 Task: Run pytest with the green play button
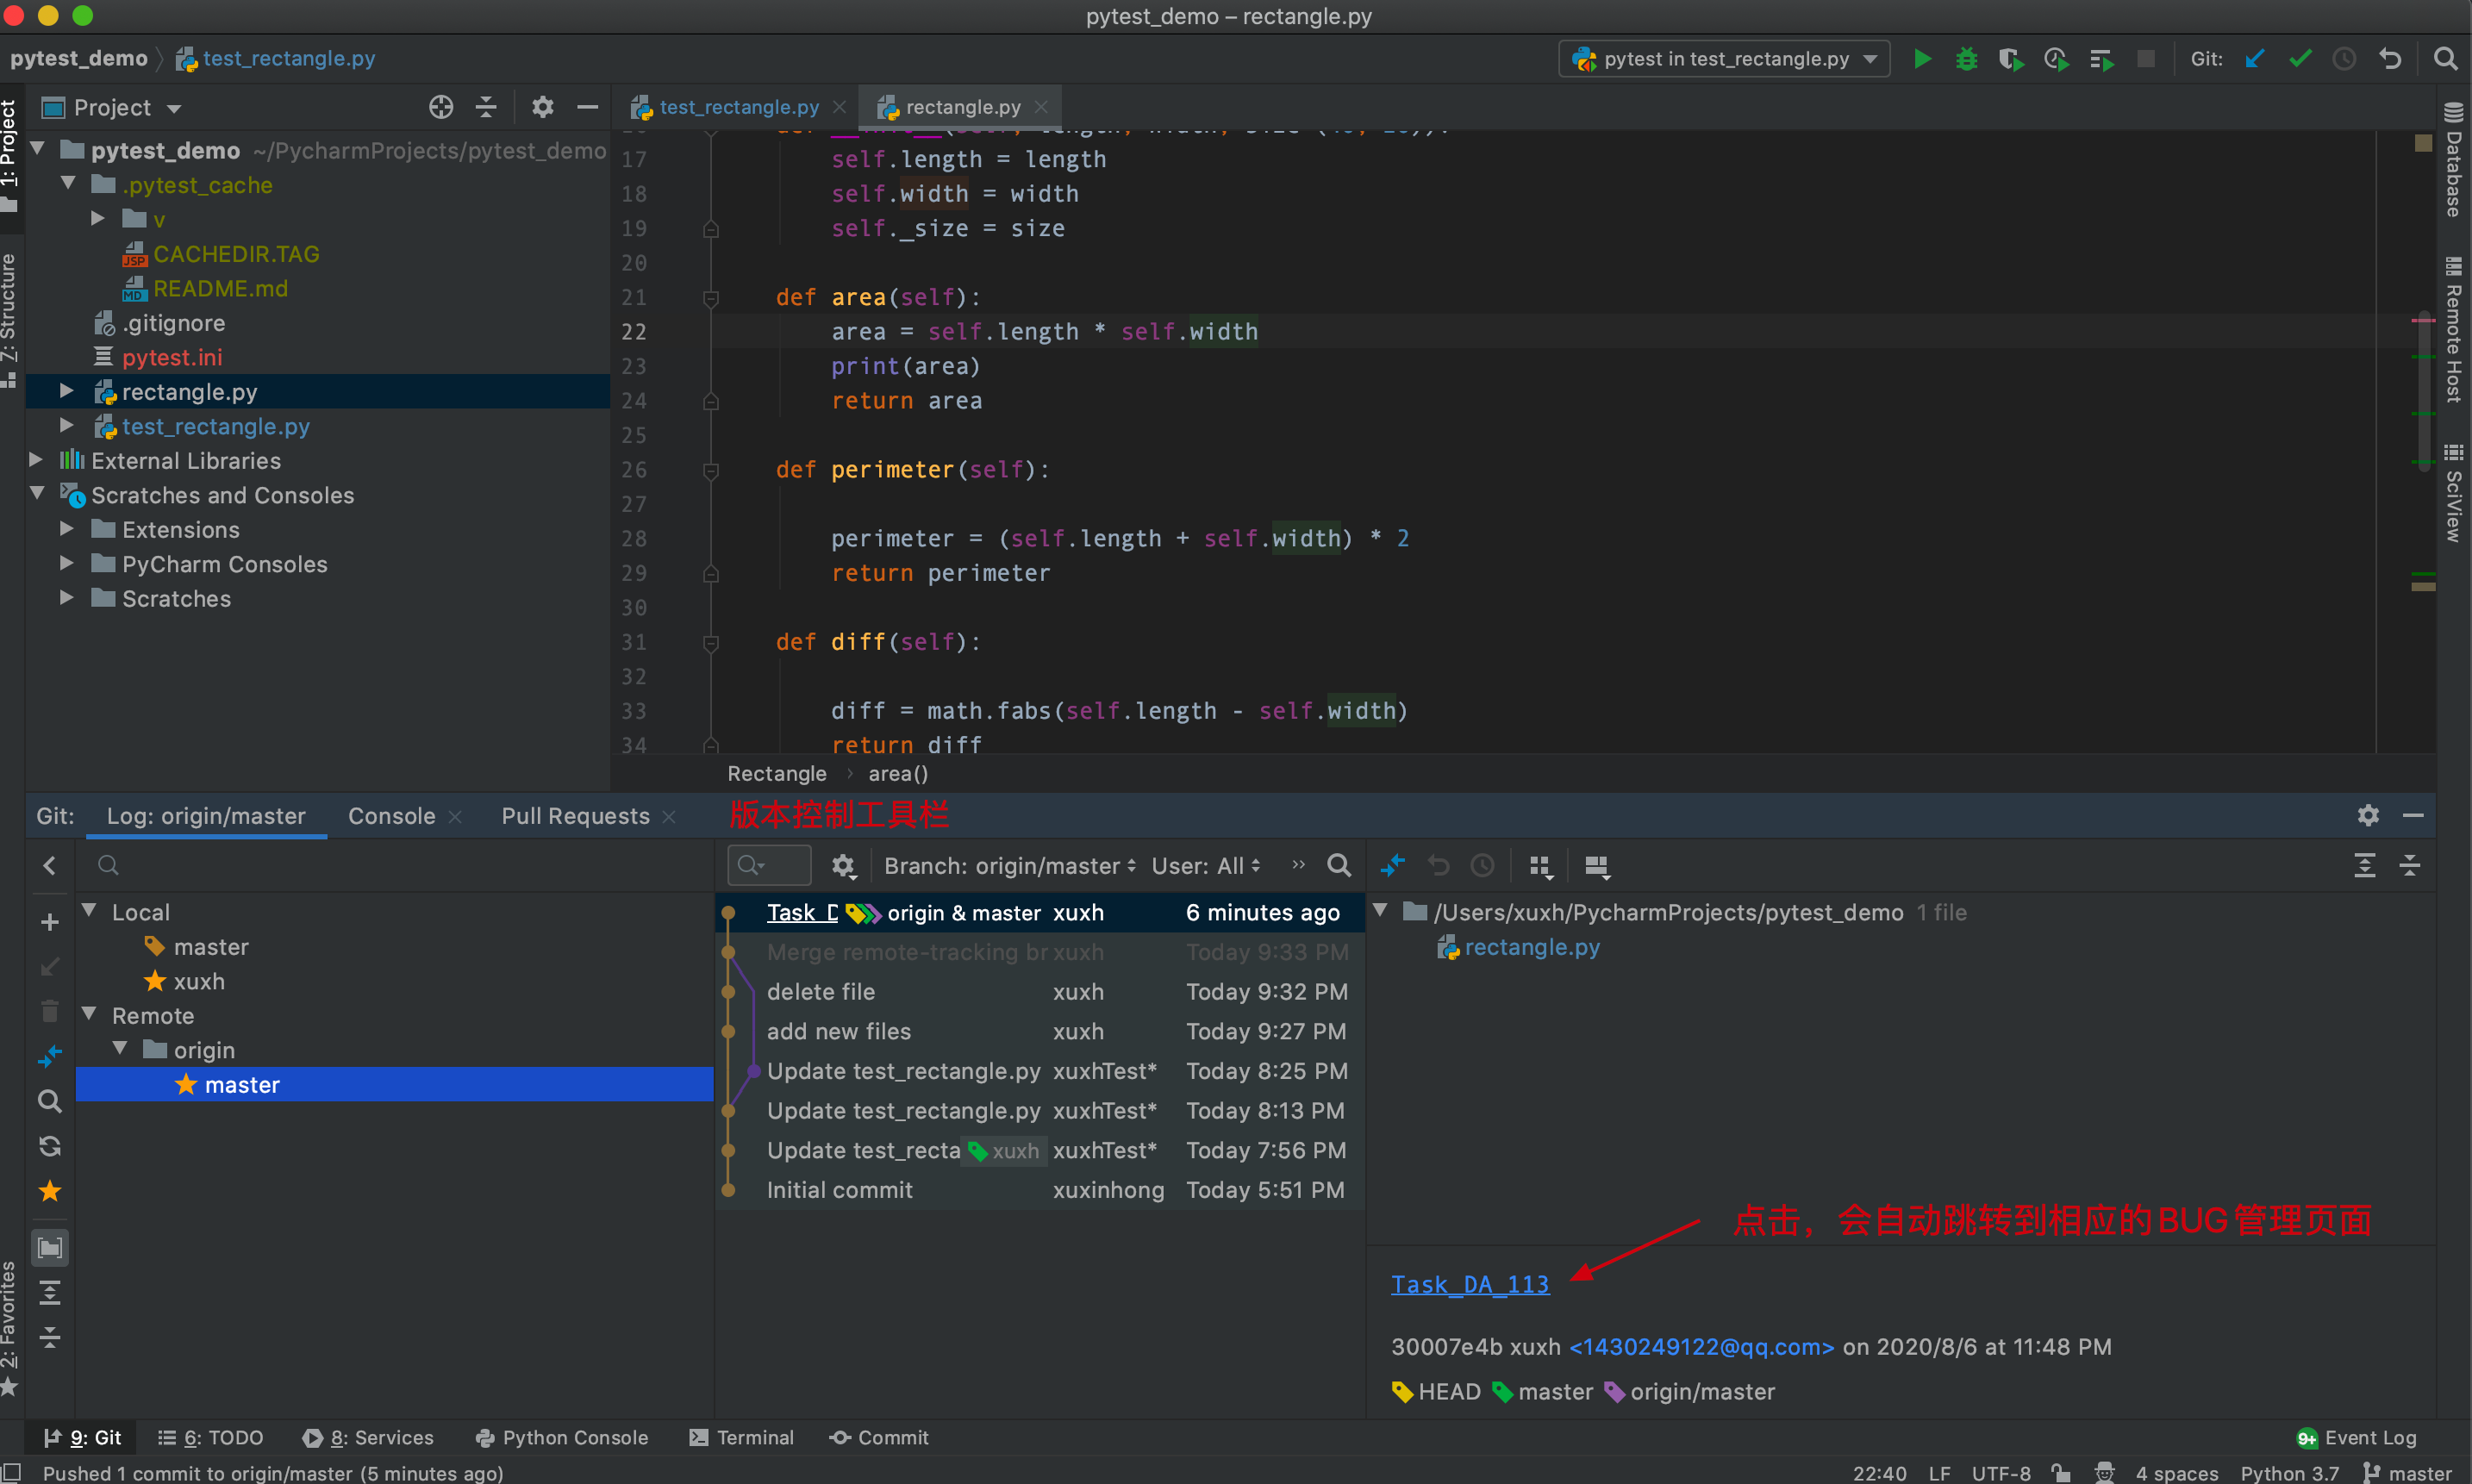1921,59
